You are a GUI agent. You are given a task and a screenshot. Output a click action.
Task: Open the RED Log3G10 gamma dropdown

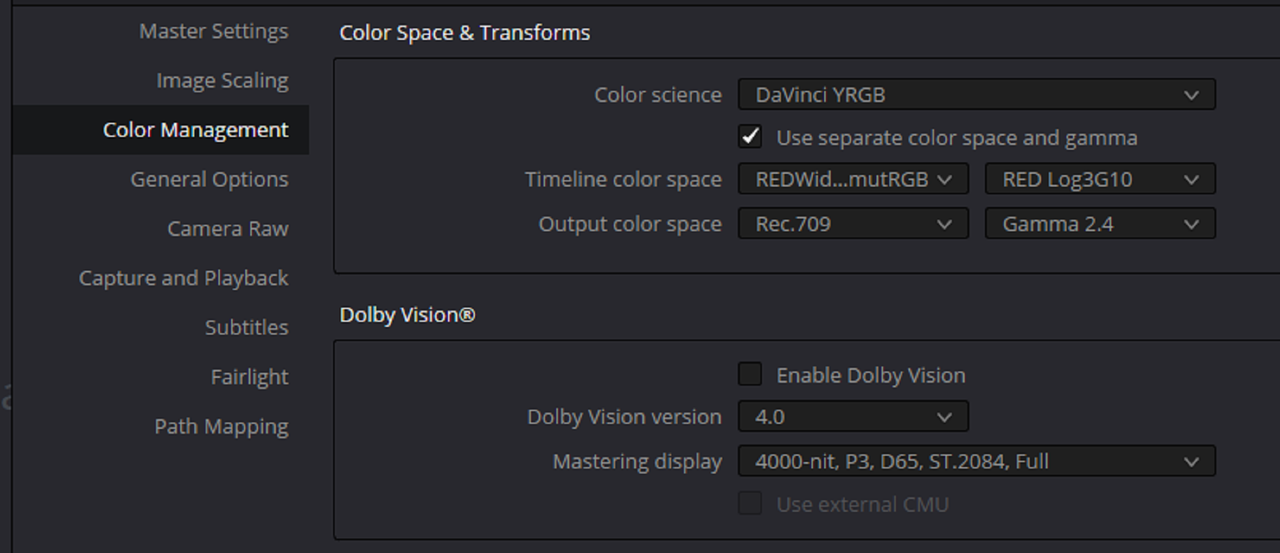pyautogui.click(x=1100, y=179)
